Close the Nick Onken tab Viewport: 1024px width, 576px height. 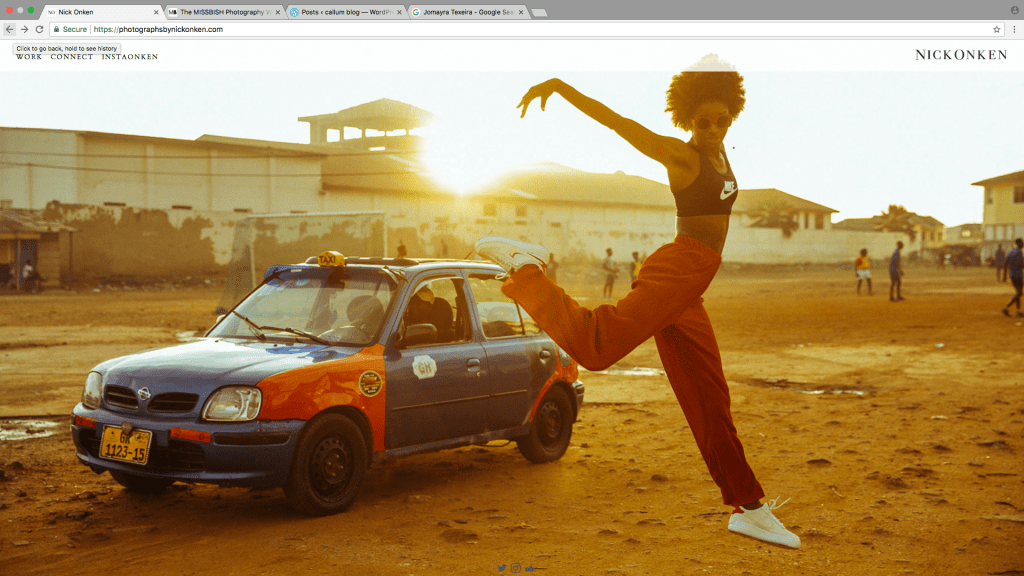[156, 12]
